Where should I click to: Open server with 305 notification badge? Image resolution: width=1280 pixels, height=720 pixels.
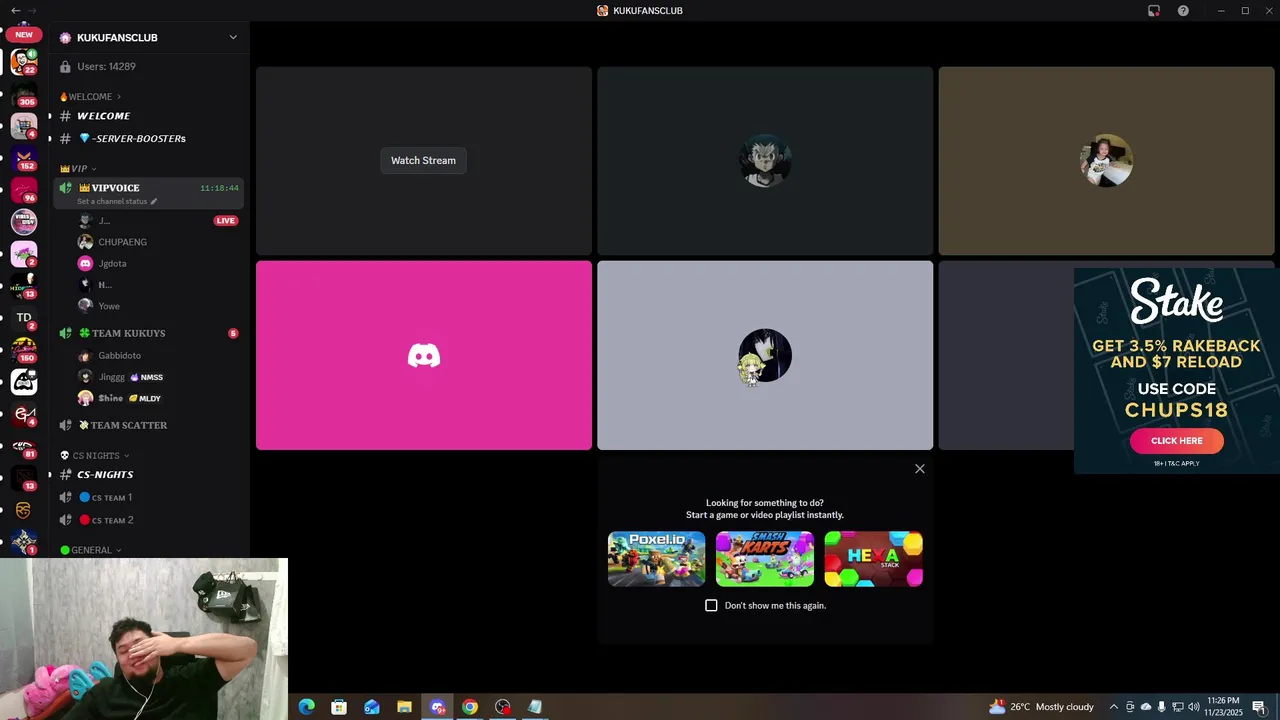click(x=24, y=94)
